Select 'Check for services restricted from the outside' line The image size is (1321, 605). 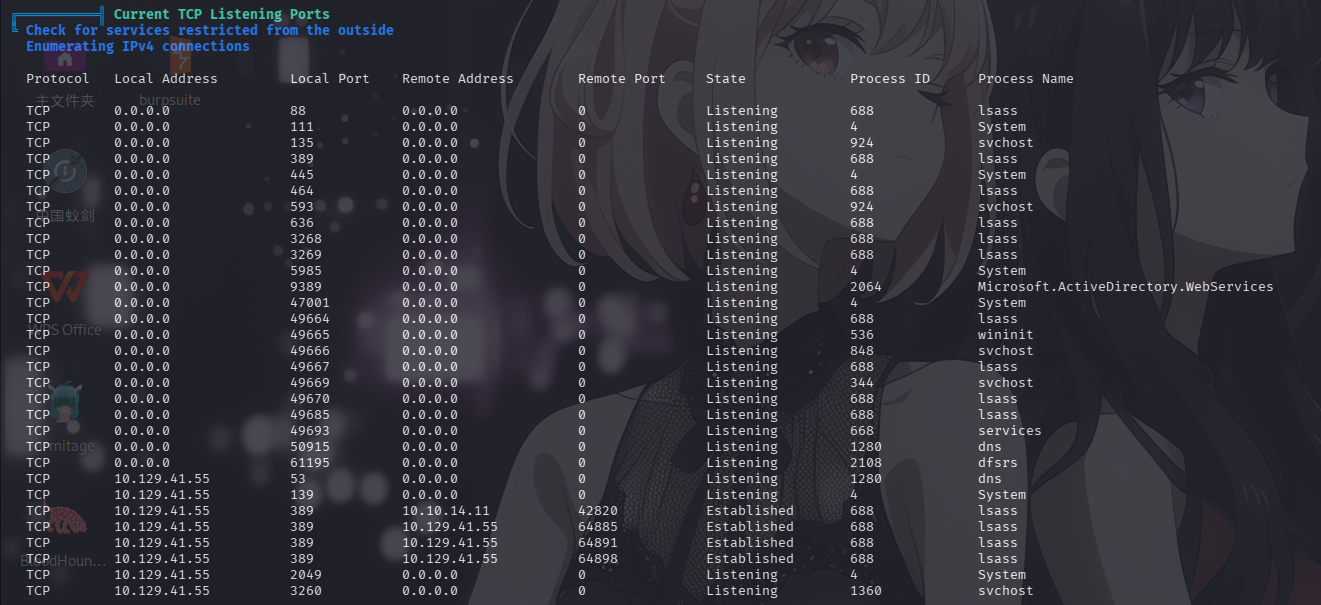click(x=210, y=31)
